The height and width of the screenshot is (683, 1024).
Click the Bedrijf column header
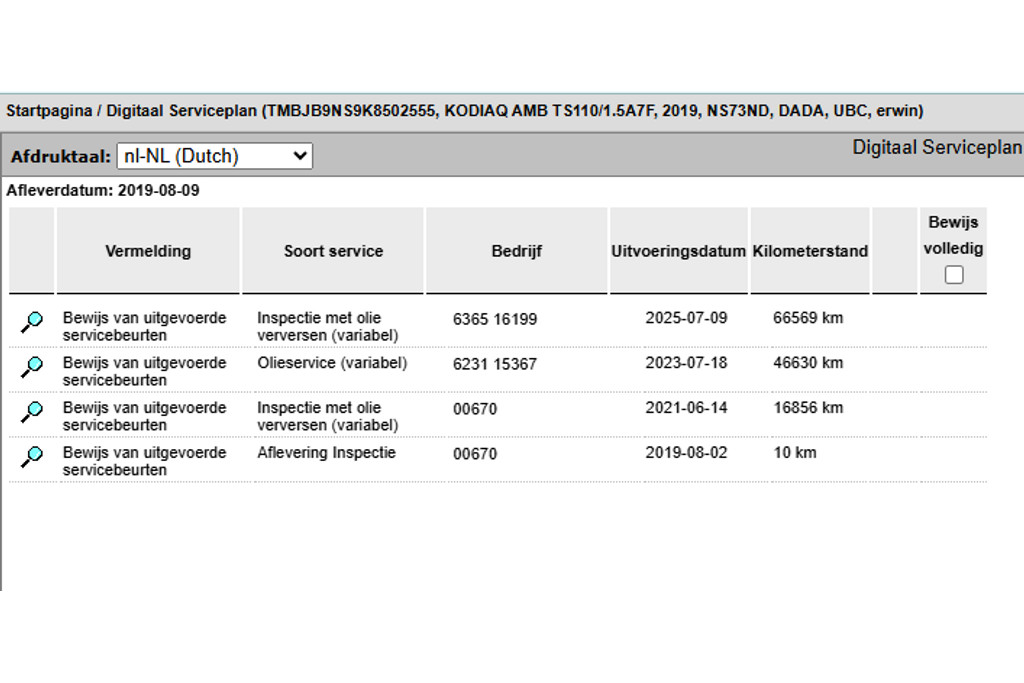pyautogui.click(x=516, y=251)
